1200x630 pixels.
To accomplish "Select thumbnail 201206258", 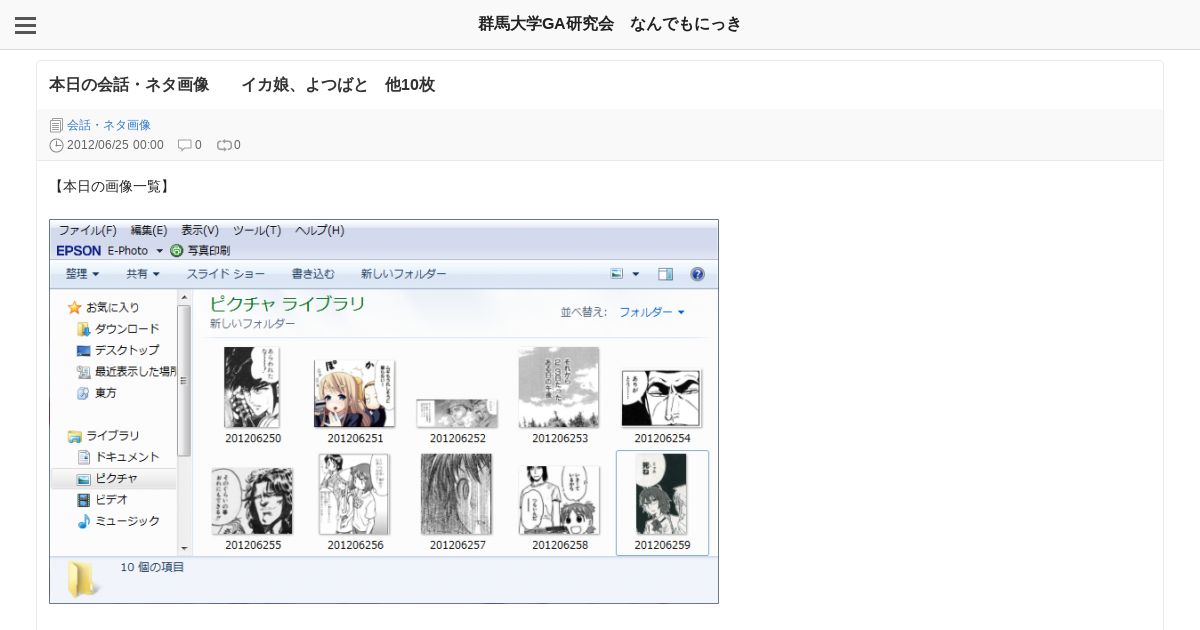I will [560, 507].
